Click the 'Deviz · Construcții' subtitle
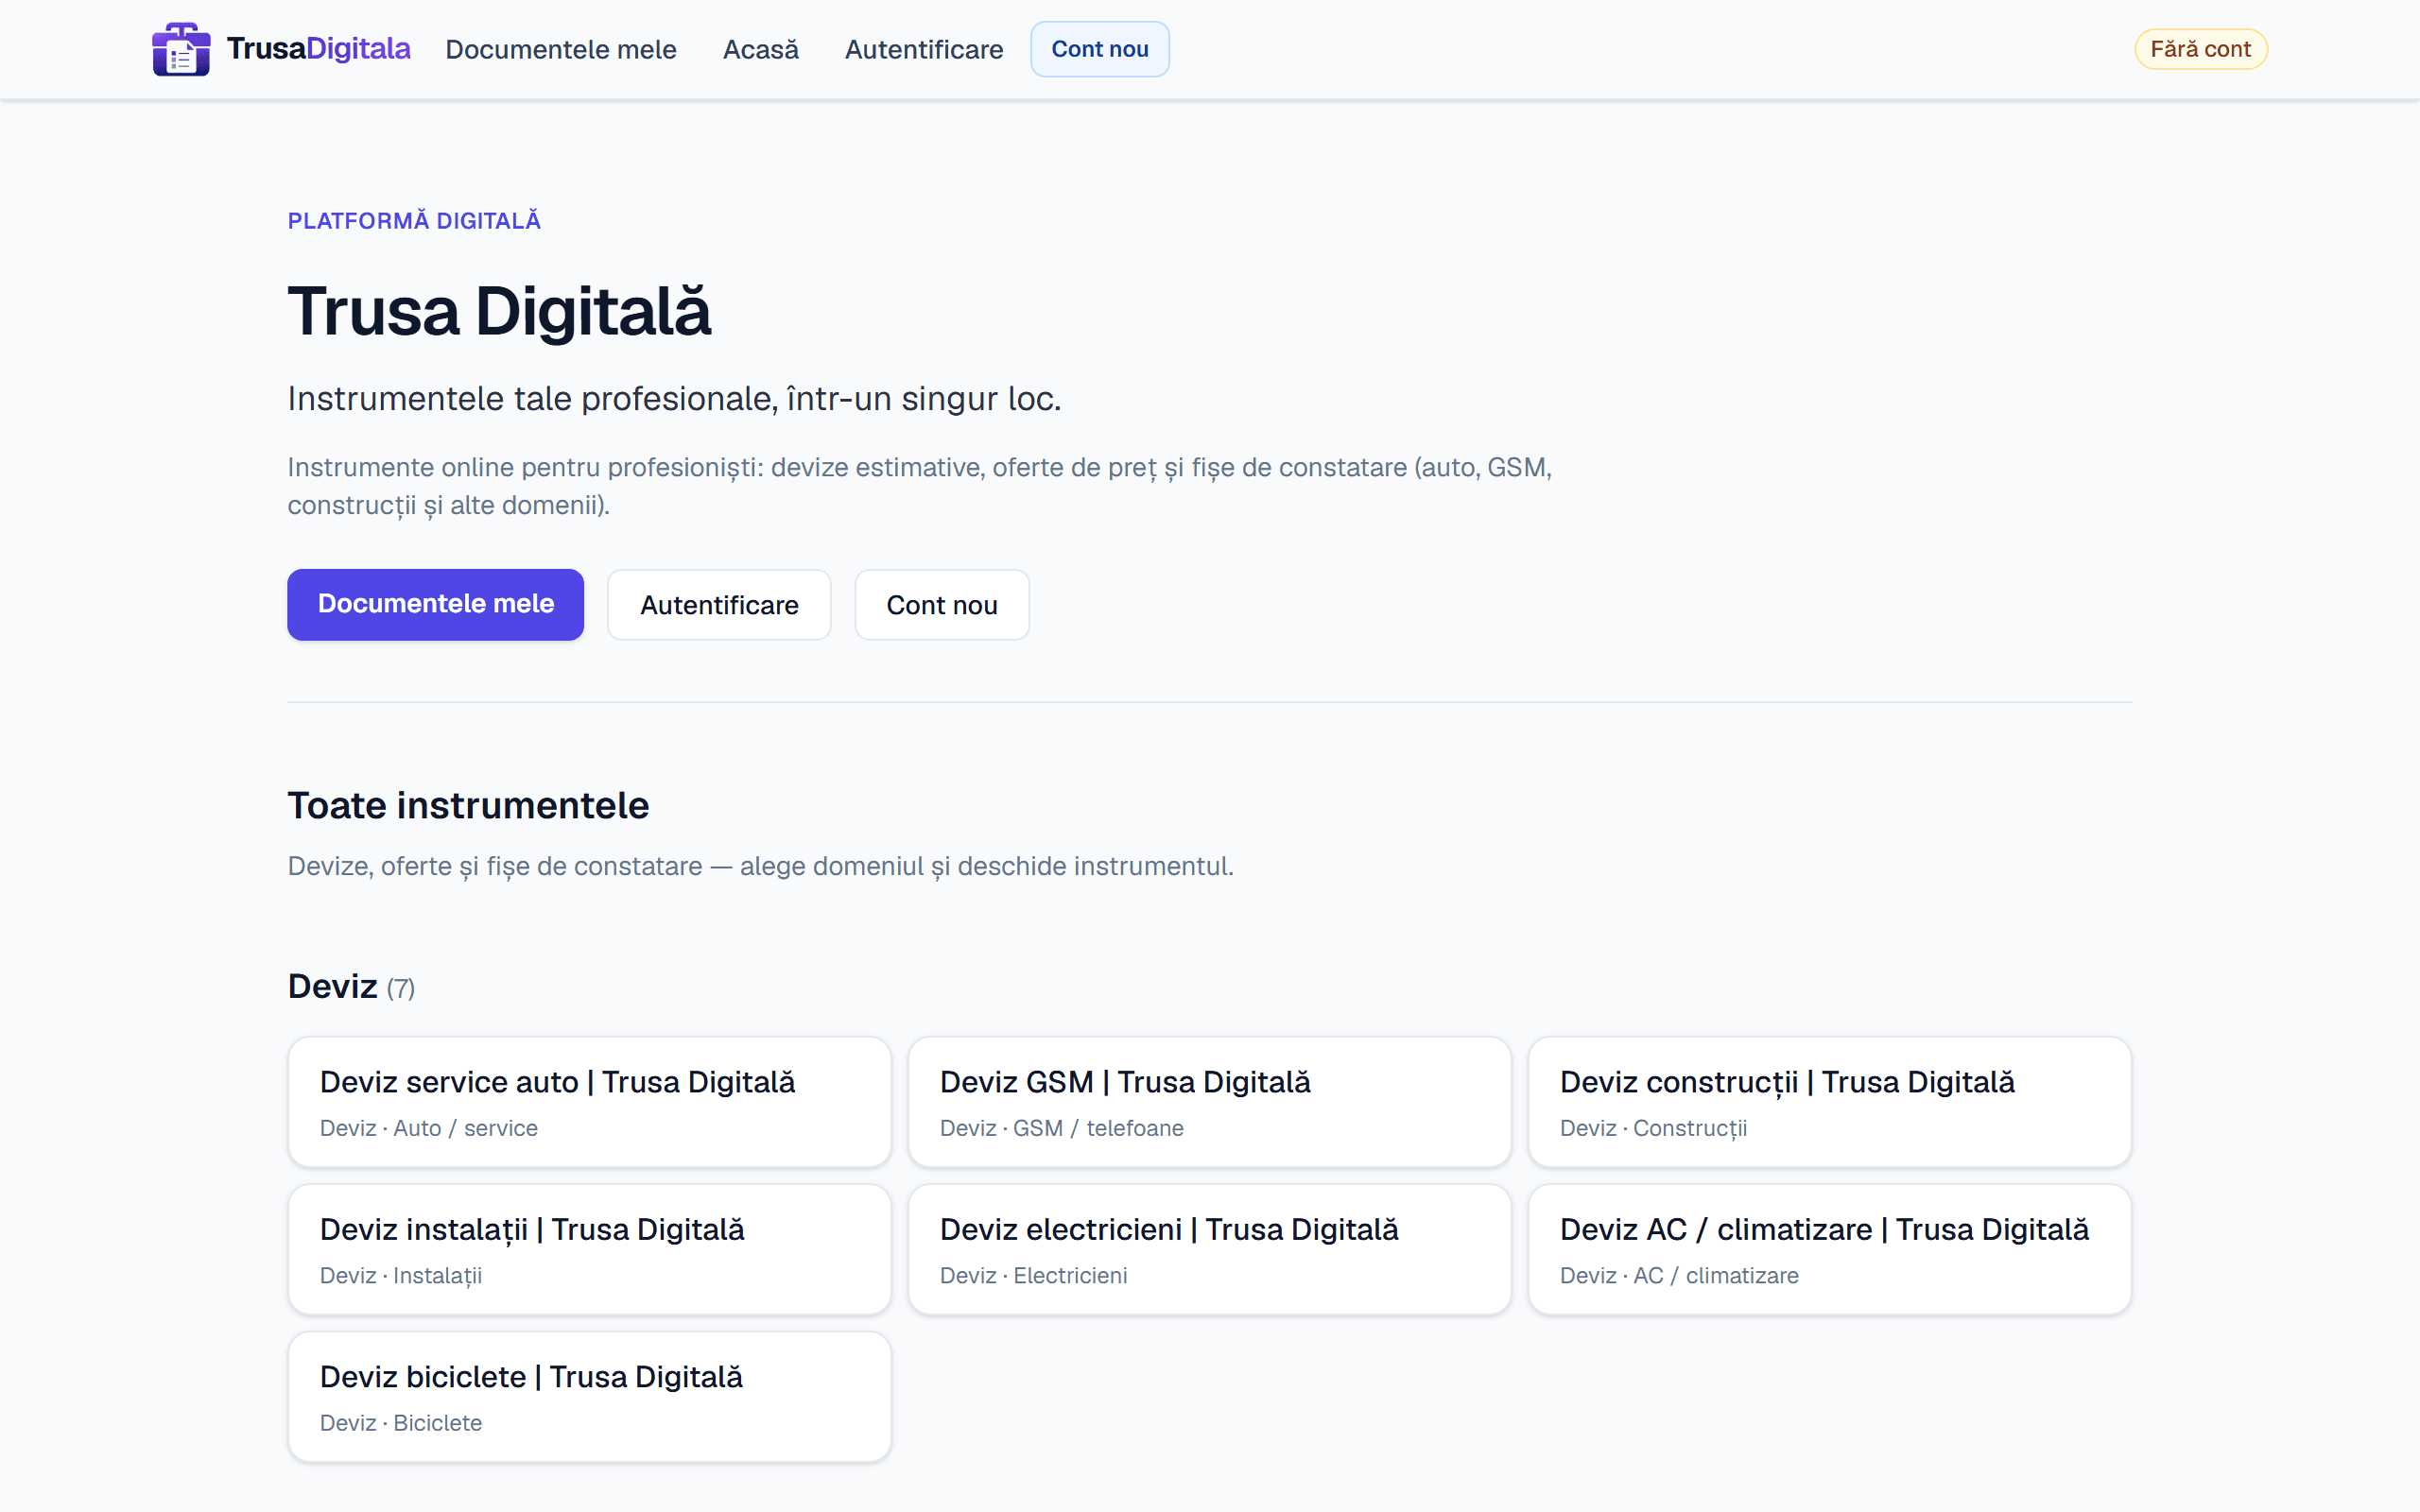This screenshot has width=2420, height=1512. tap(1654, 1128)
